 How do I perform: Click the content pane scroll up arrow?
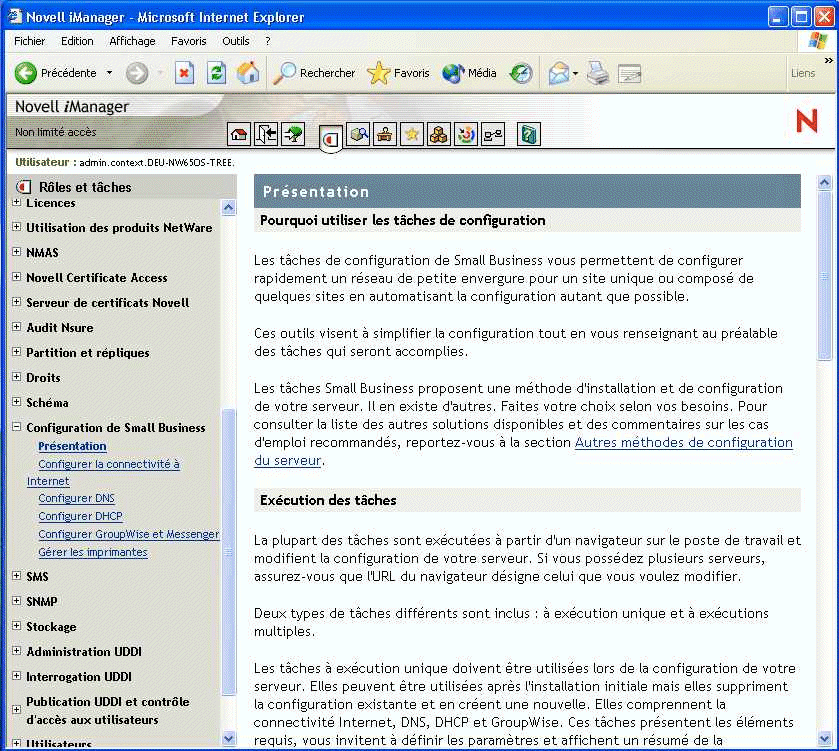tap(825, 182)
